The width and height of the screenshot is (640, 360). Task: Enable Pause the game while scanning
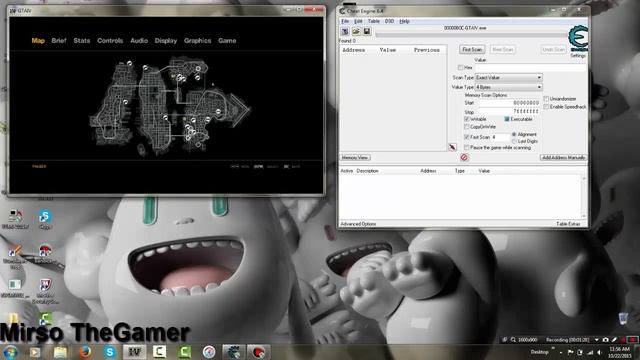467,147
